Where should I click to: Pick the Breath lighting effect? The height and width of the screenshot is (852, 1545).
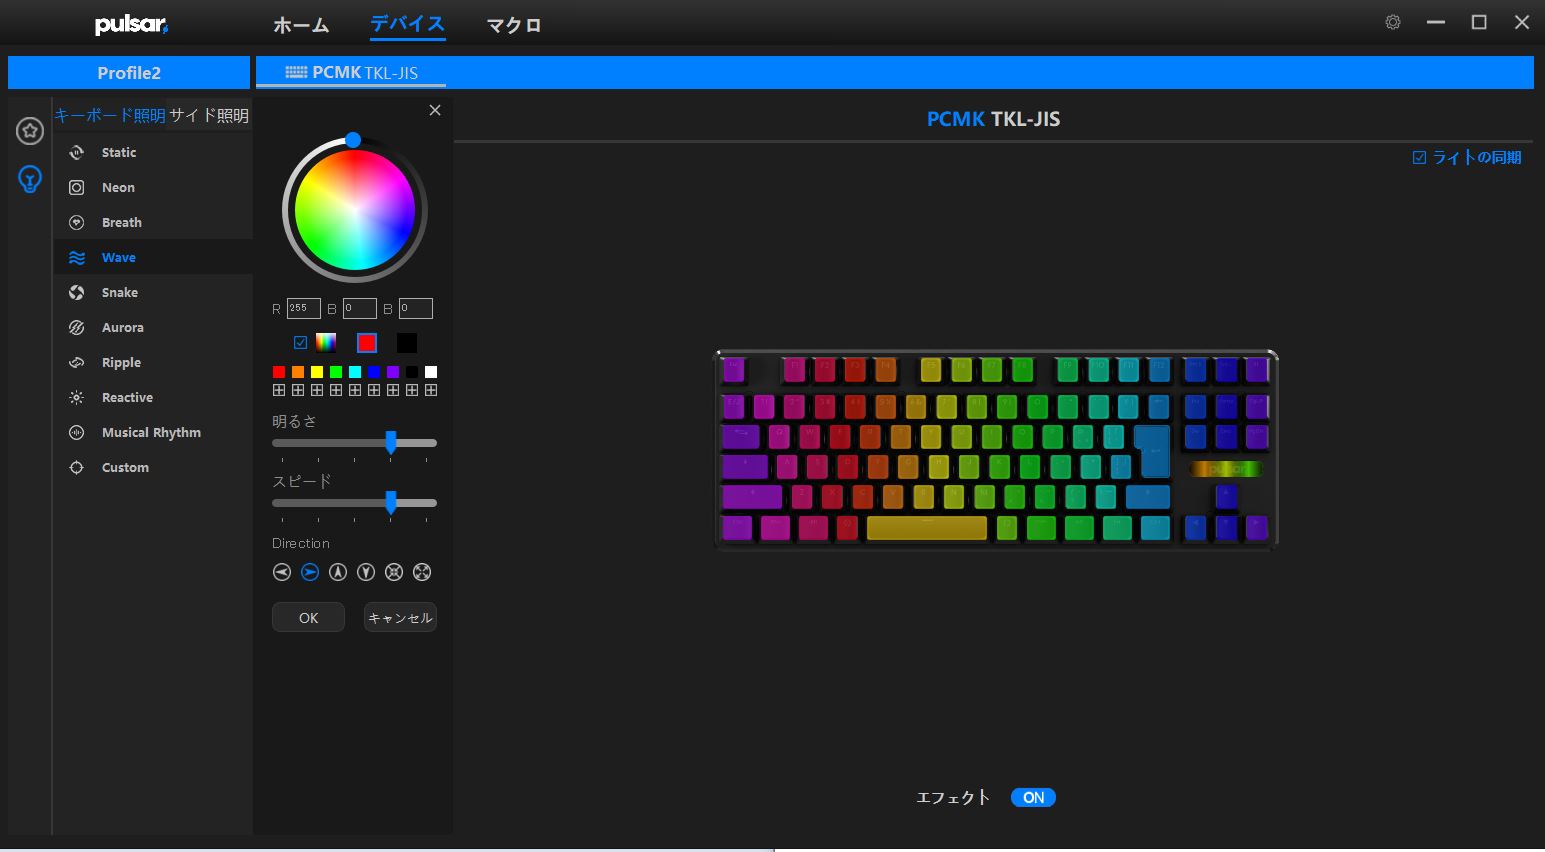(153, 222)
